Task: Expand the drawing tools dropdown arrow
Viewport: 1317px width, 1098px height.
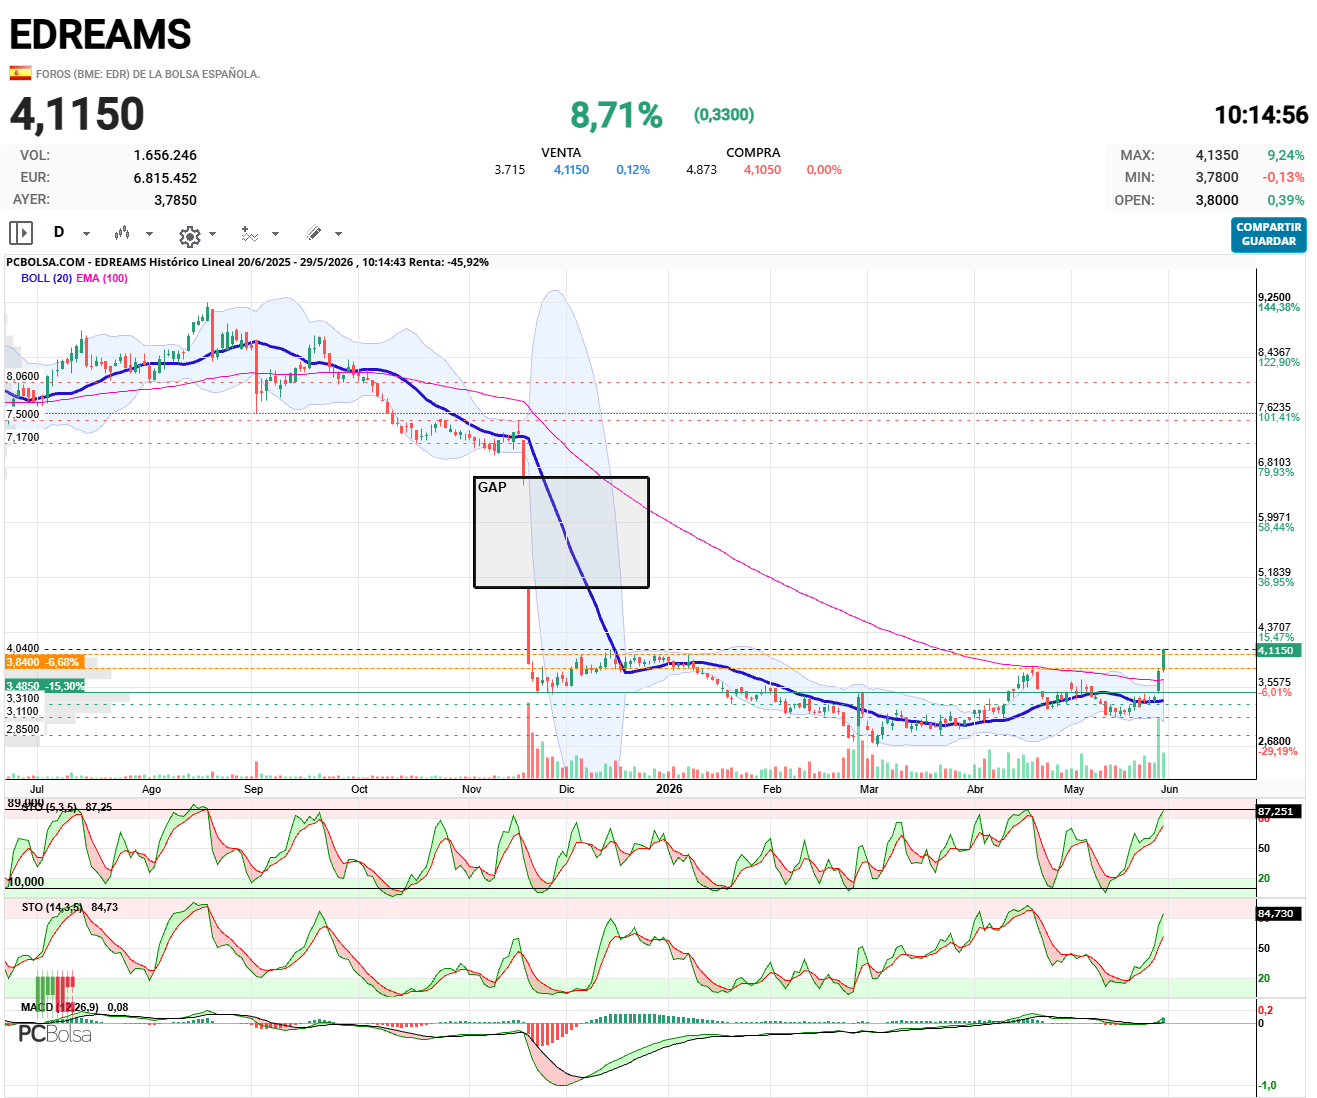Action: tap(338, 234)
